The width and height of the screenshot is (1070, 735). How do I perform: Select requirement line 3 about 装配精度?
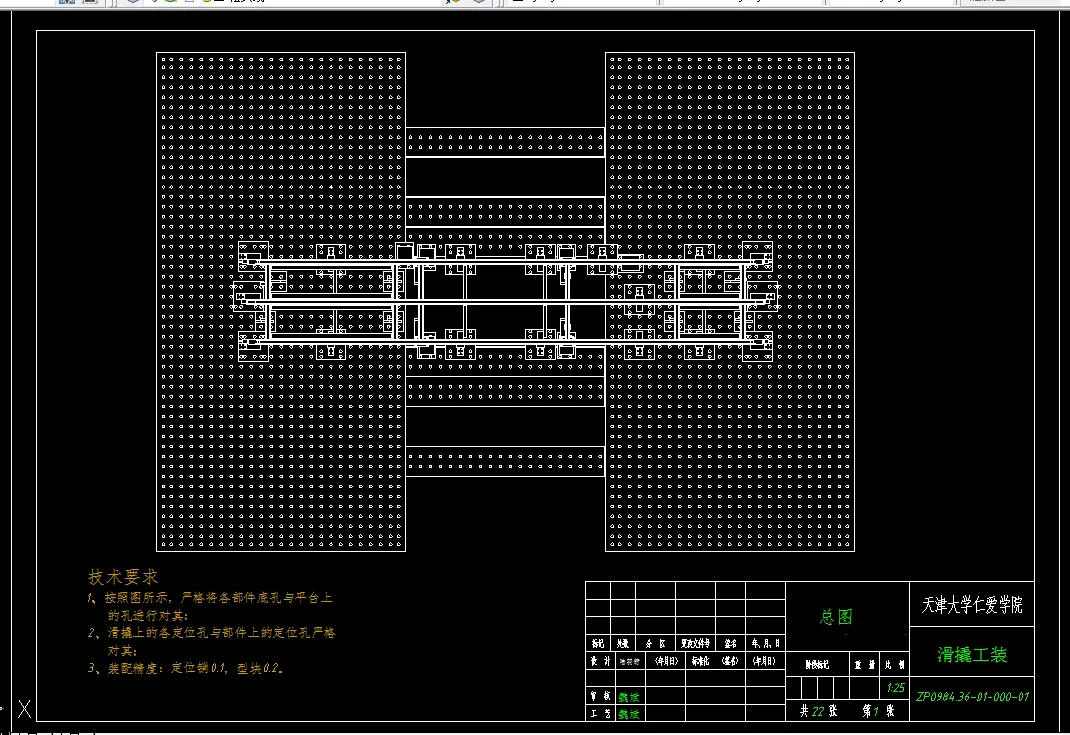185,668
